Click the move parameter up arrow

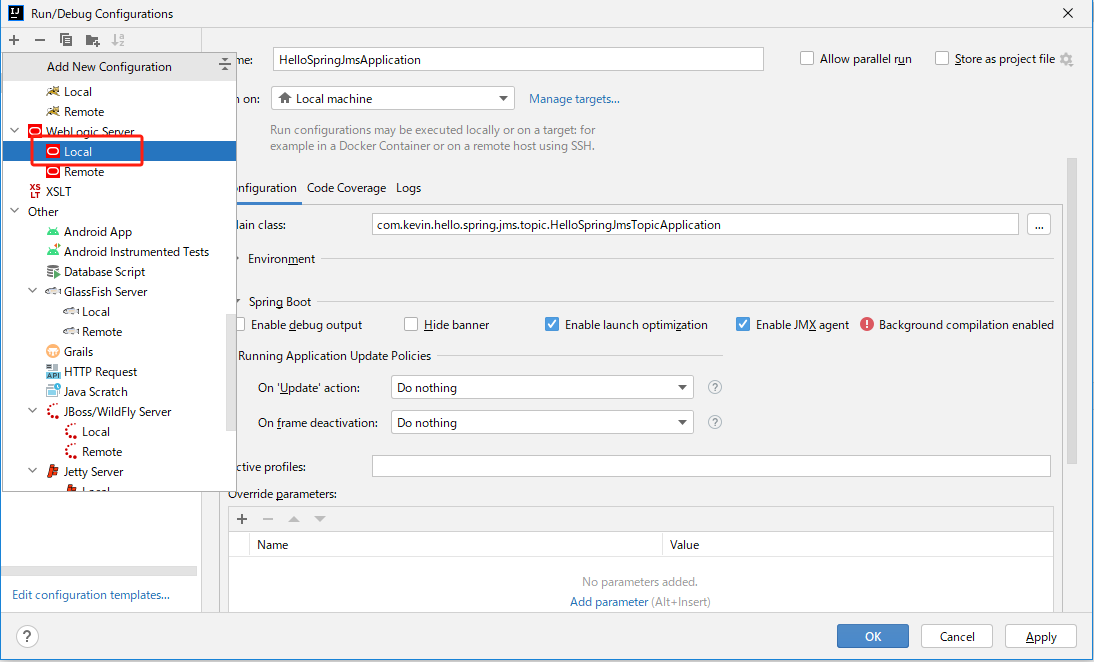point(294,519)
